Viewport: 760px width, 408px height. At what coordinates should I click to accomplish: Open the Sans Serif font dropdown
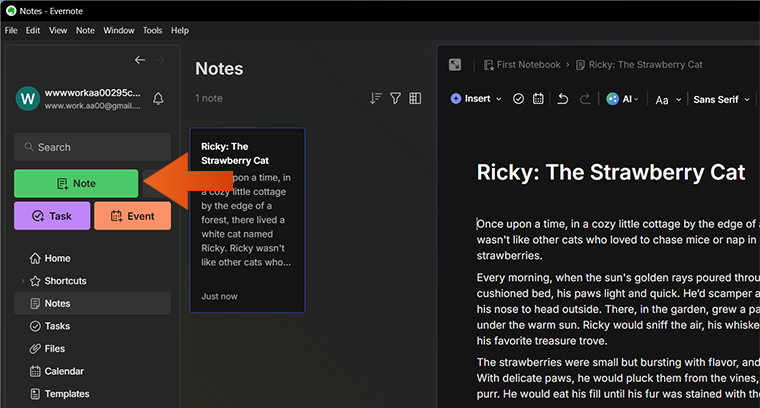721,99
